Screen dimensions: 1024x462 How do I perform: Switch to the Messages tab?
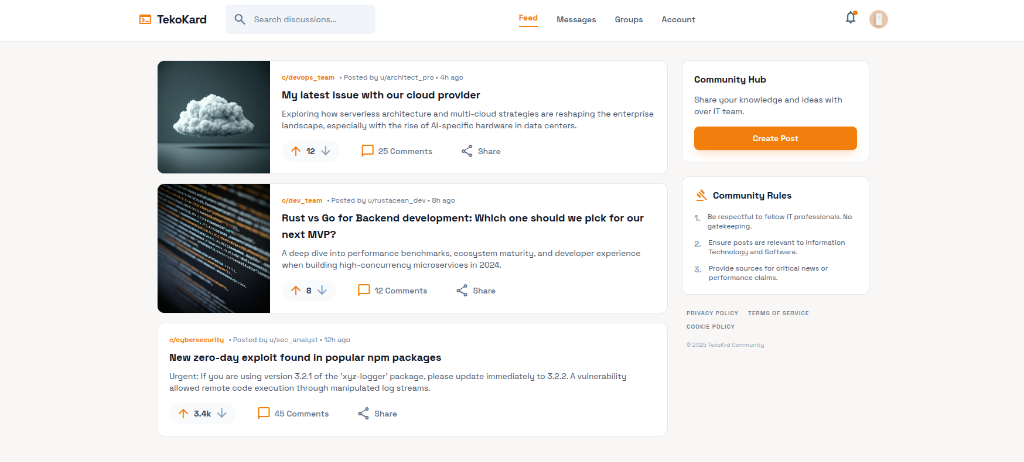pos(576,19)
